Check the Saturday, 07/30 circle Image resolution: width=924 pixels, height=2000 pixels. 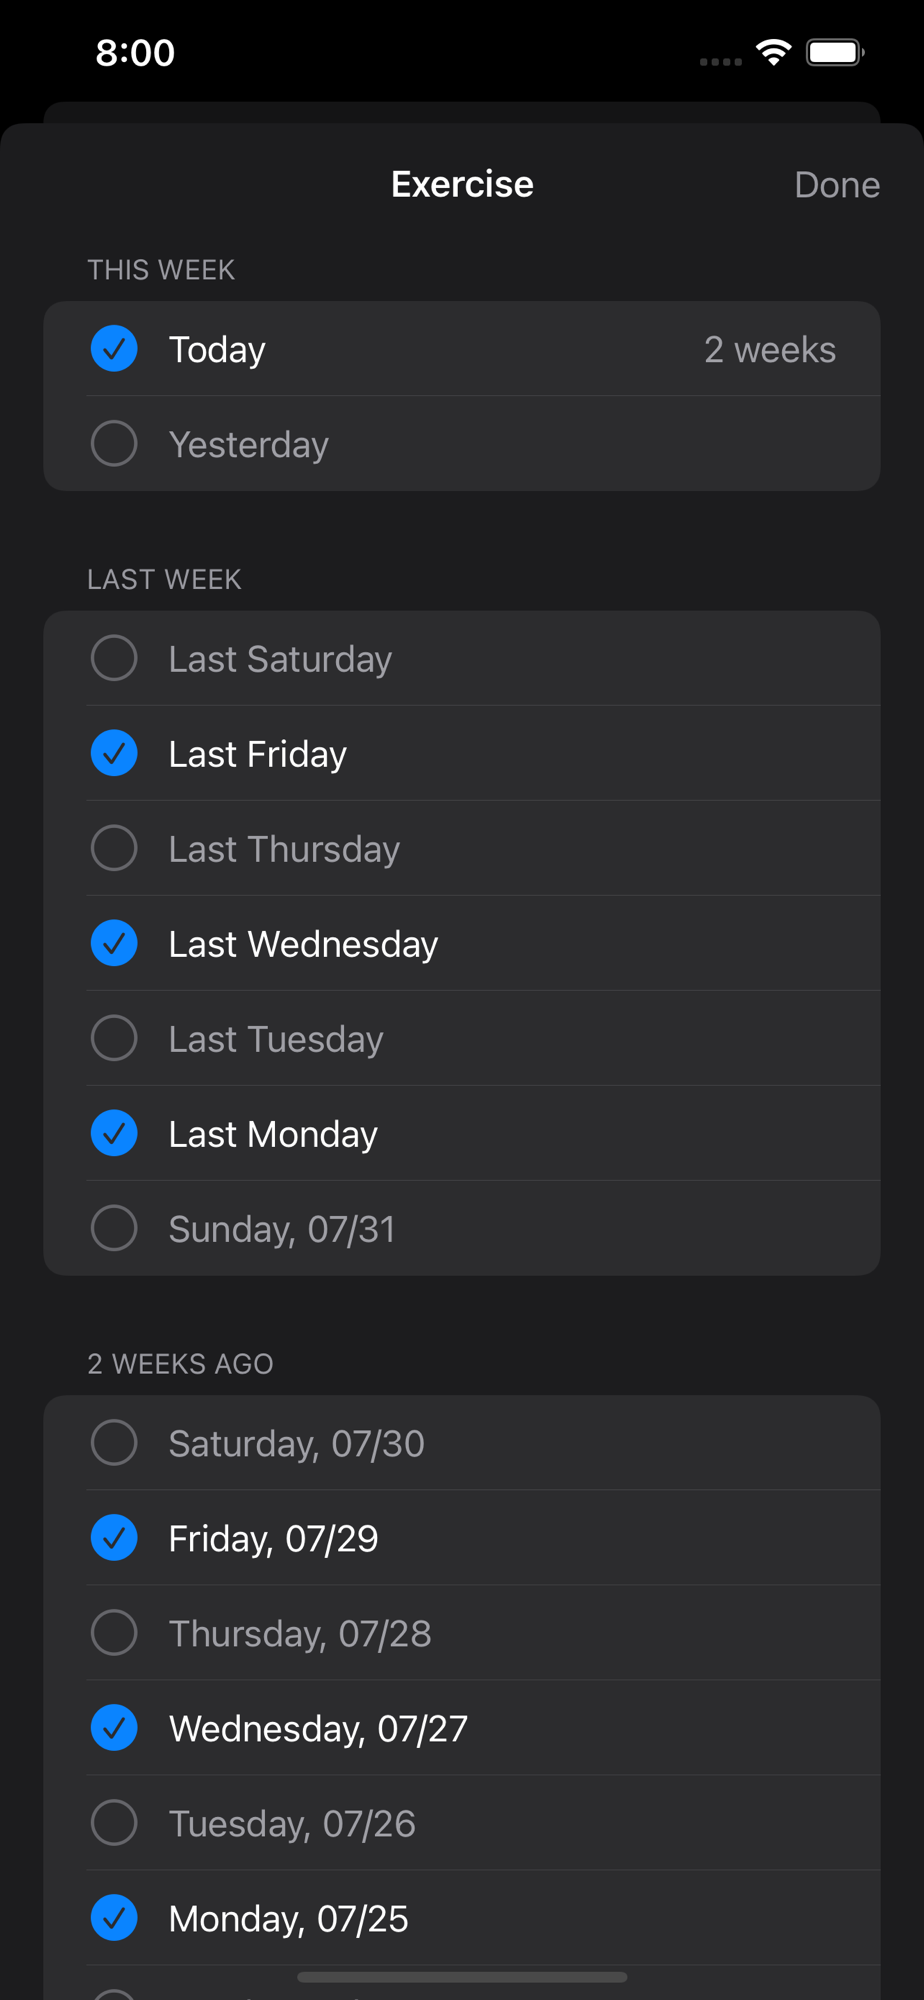pyautogui.click(x=114, y=1444)
